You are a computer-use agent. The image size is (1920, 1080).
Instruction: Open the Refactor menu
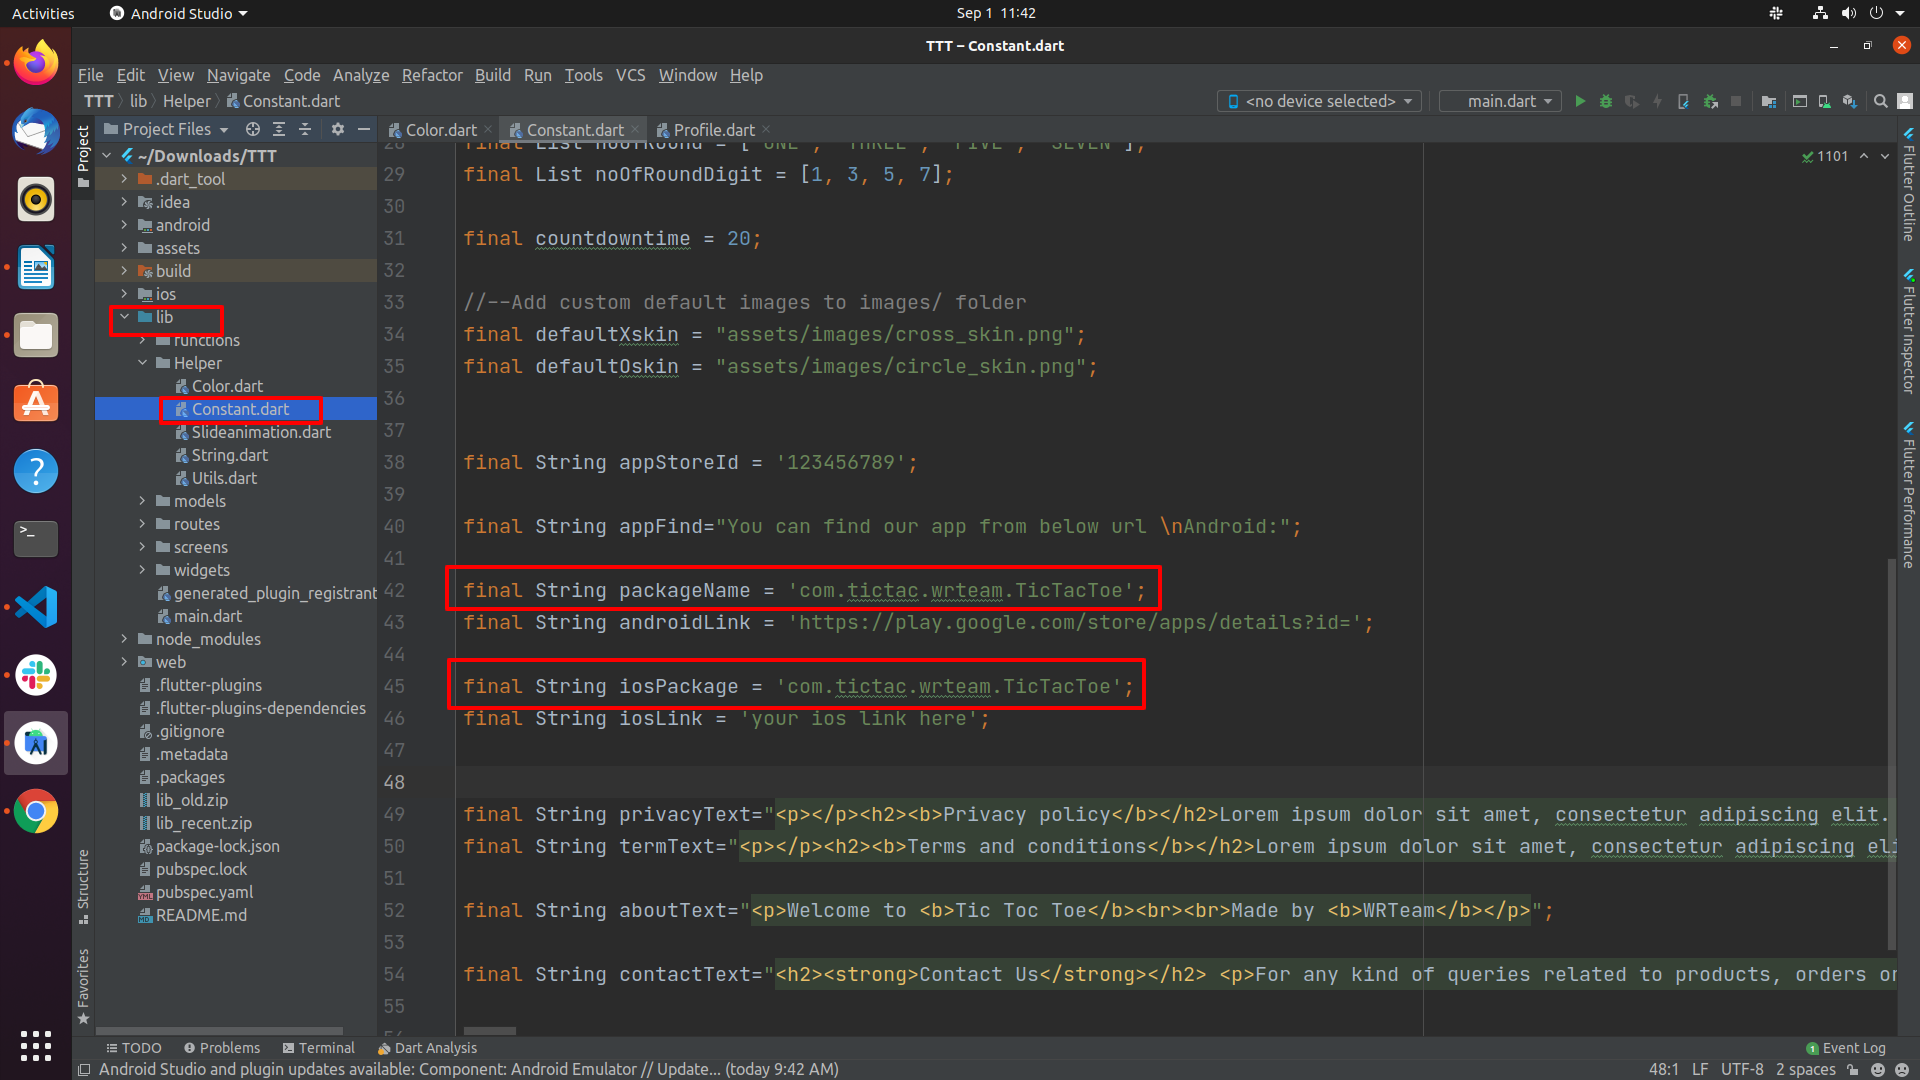tap(432, 75)
